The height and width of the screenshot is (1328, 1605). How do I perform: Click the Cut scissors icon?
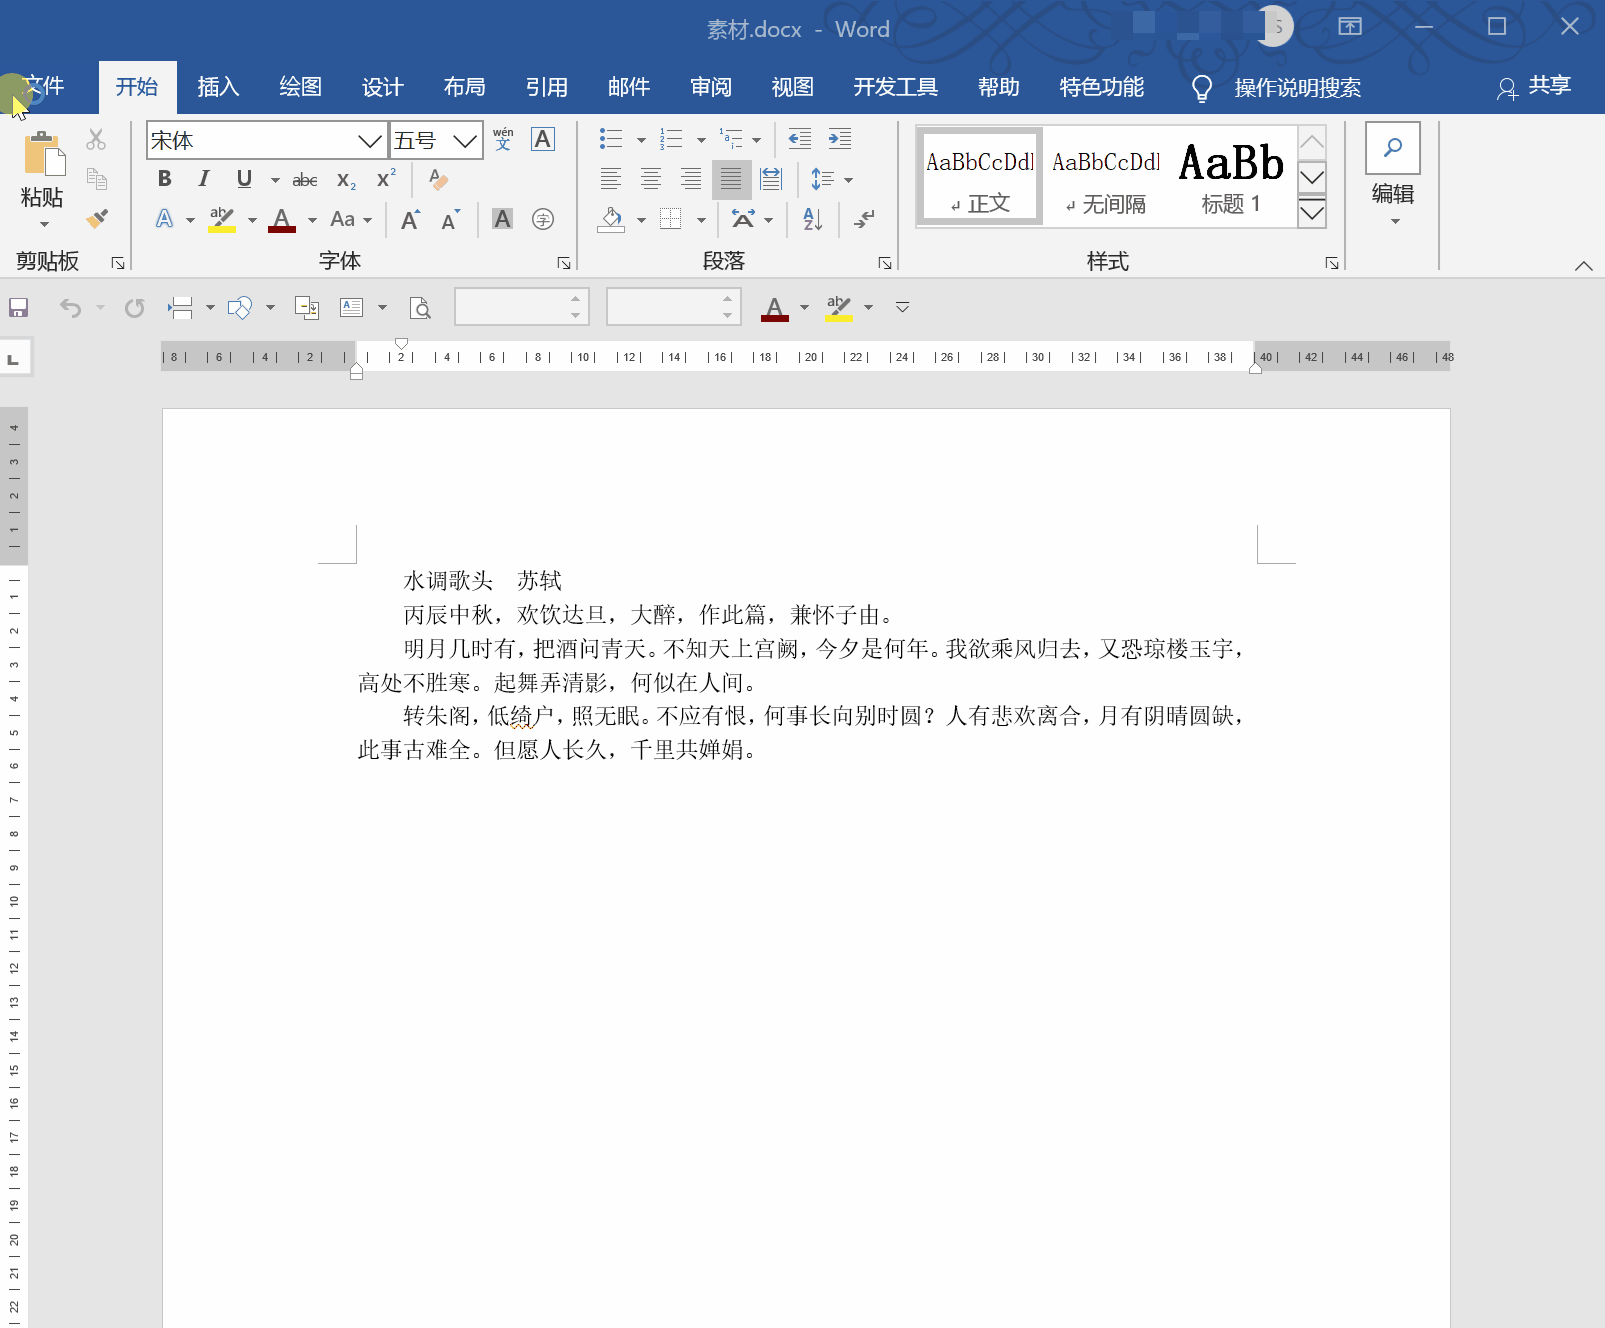coord(96,139)
